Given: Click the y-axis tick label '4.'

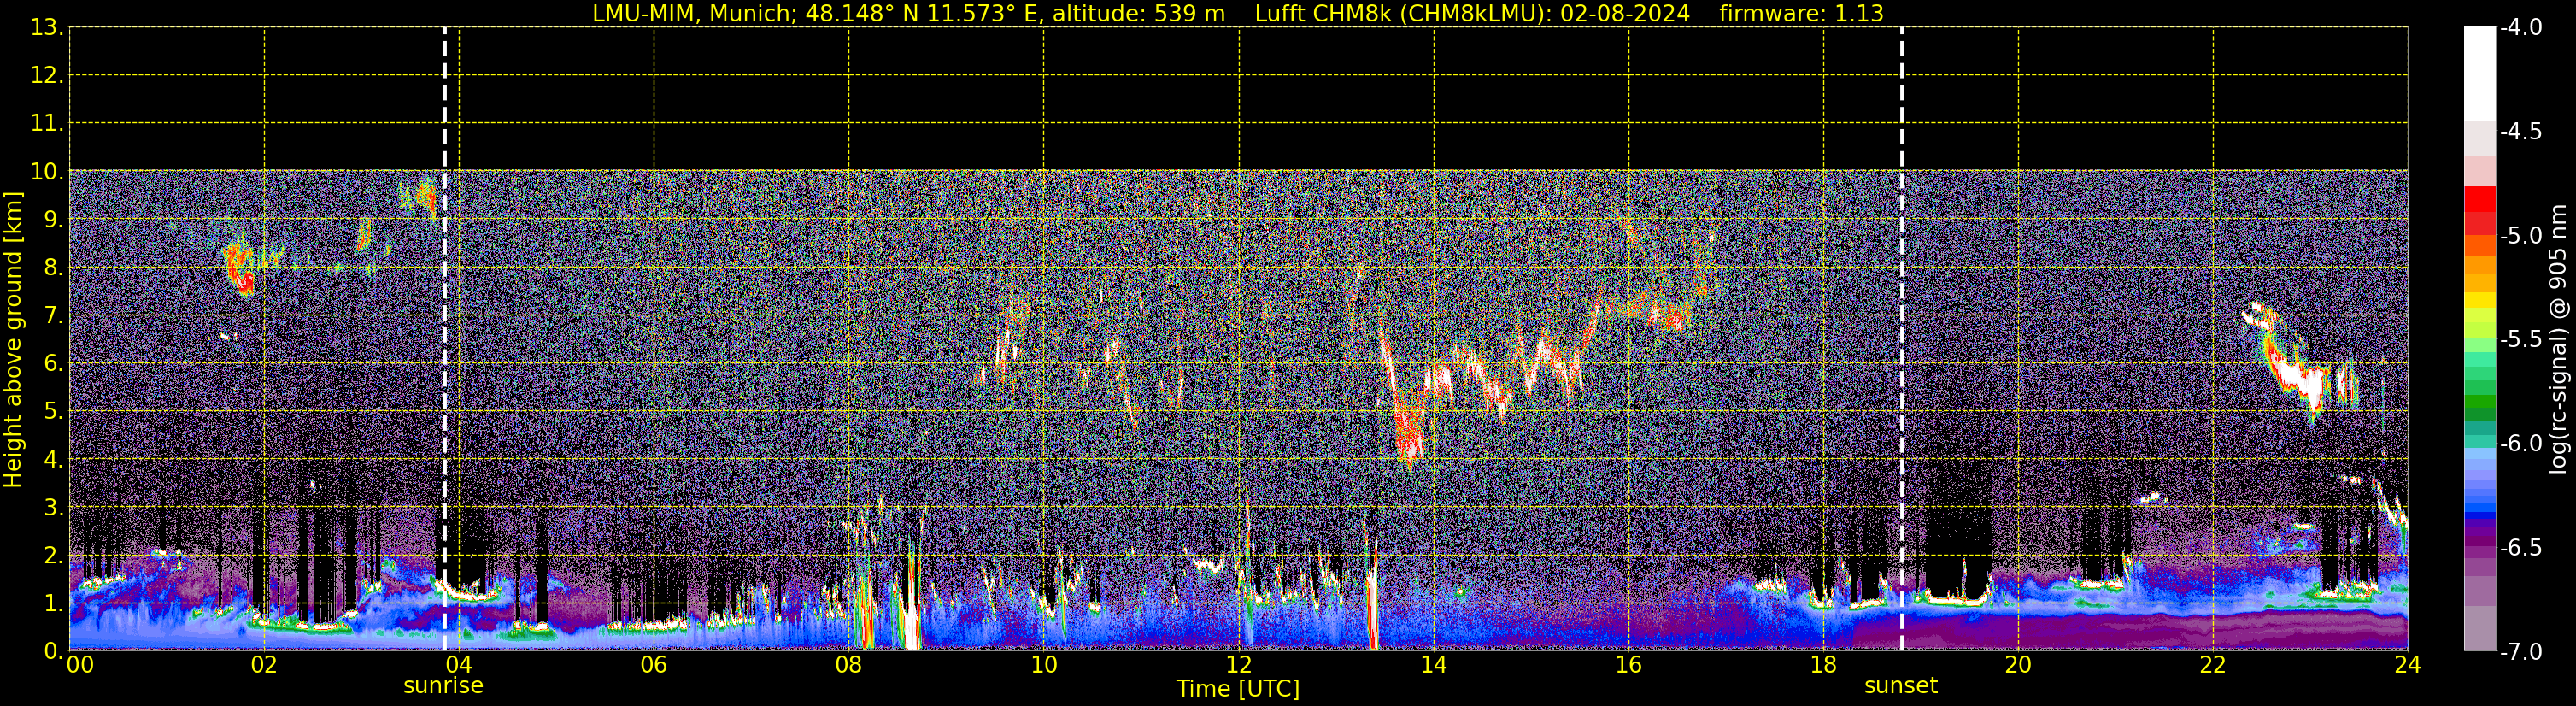Looking at the screenshot, I should (x=54, y=460).
